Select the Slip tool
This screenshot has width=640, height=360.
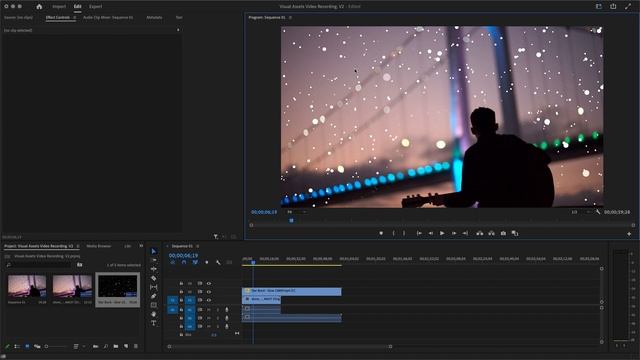click(153, 287)
